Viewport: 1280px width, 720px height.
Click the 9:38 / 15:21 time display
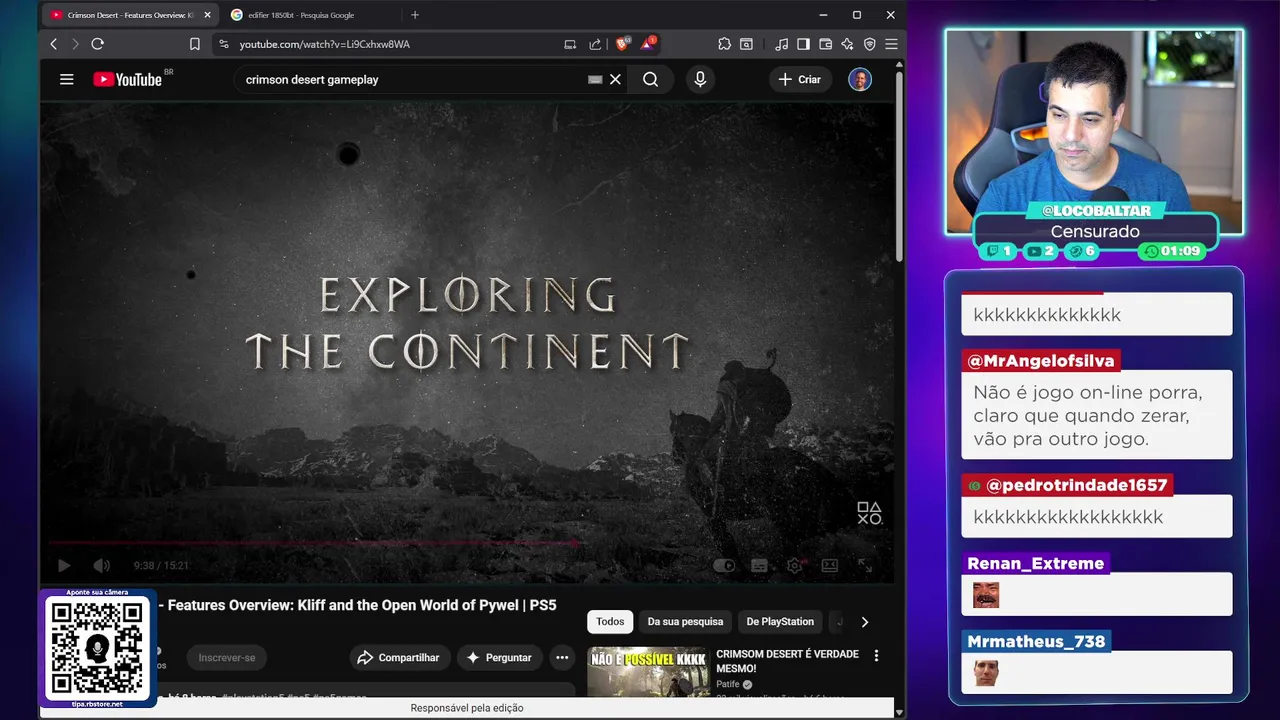click(161, 566)
